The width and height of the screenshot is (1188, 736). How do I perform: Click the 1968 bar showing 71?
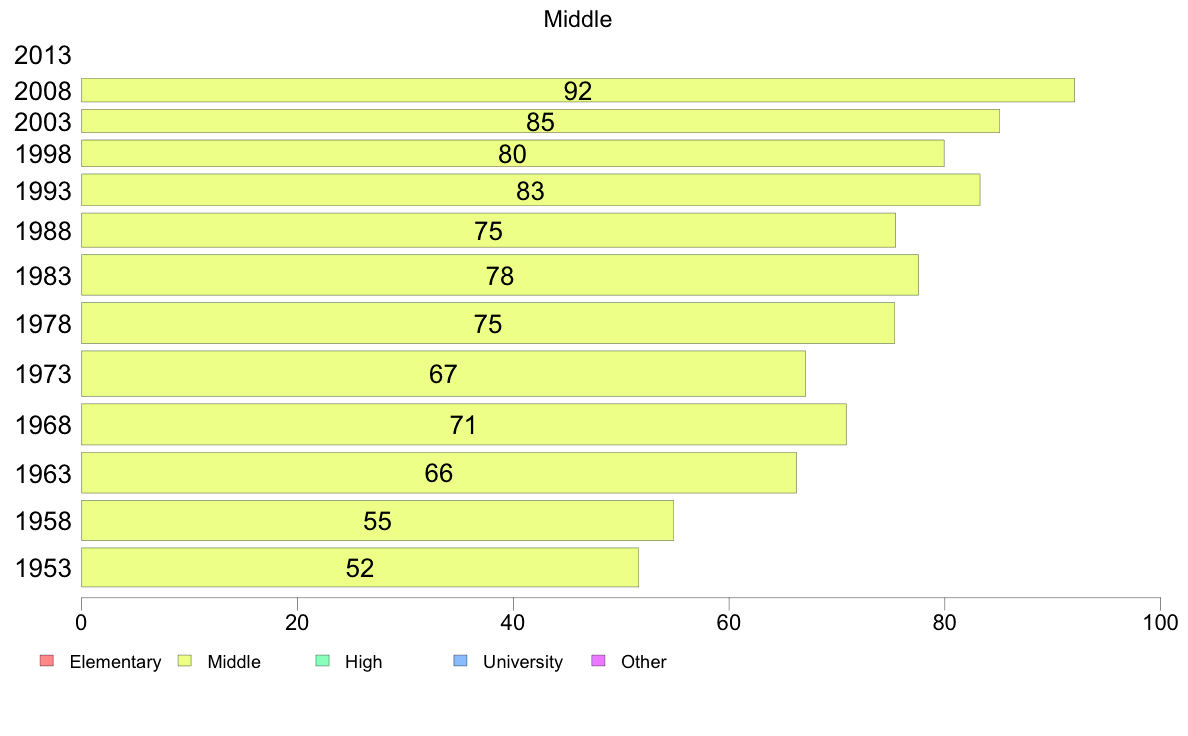pos(464,424)
